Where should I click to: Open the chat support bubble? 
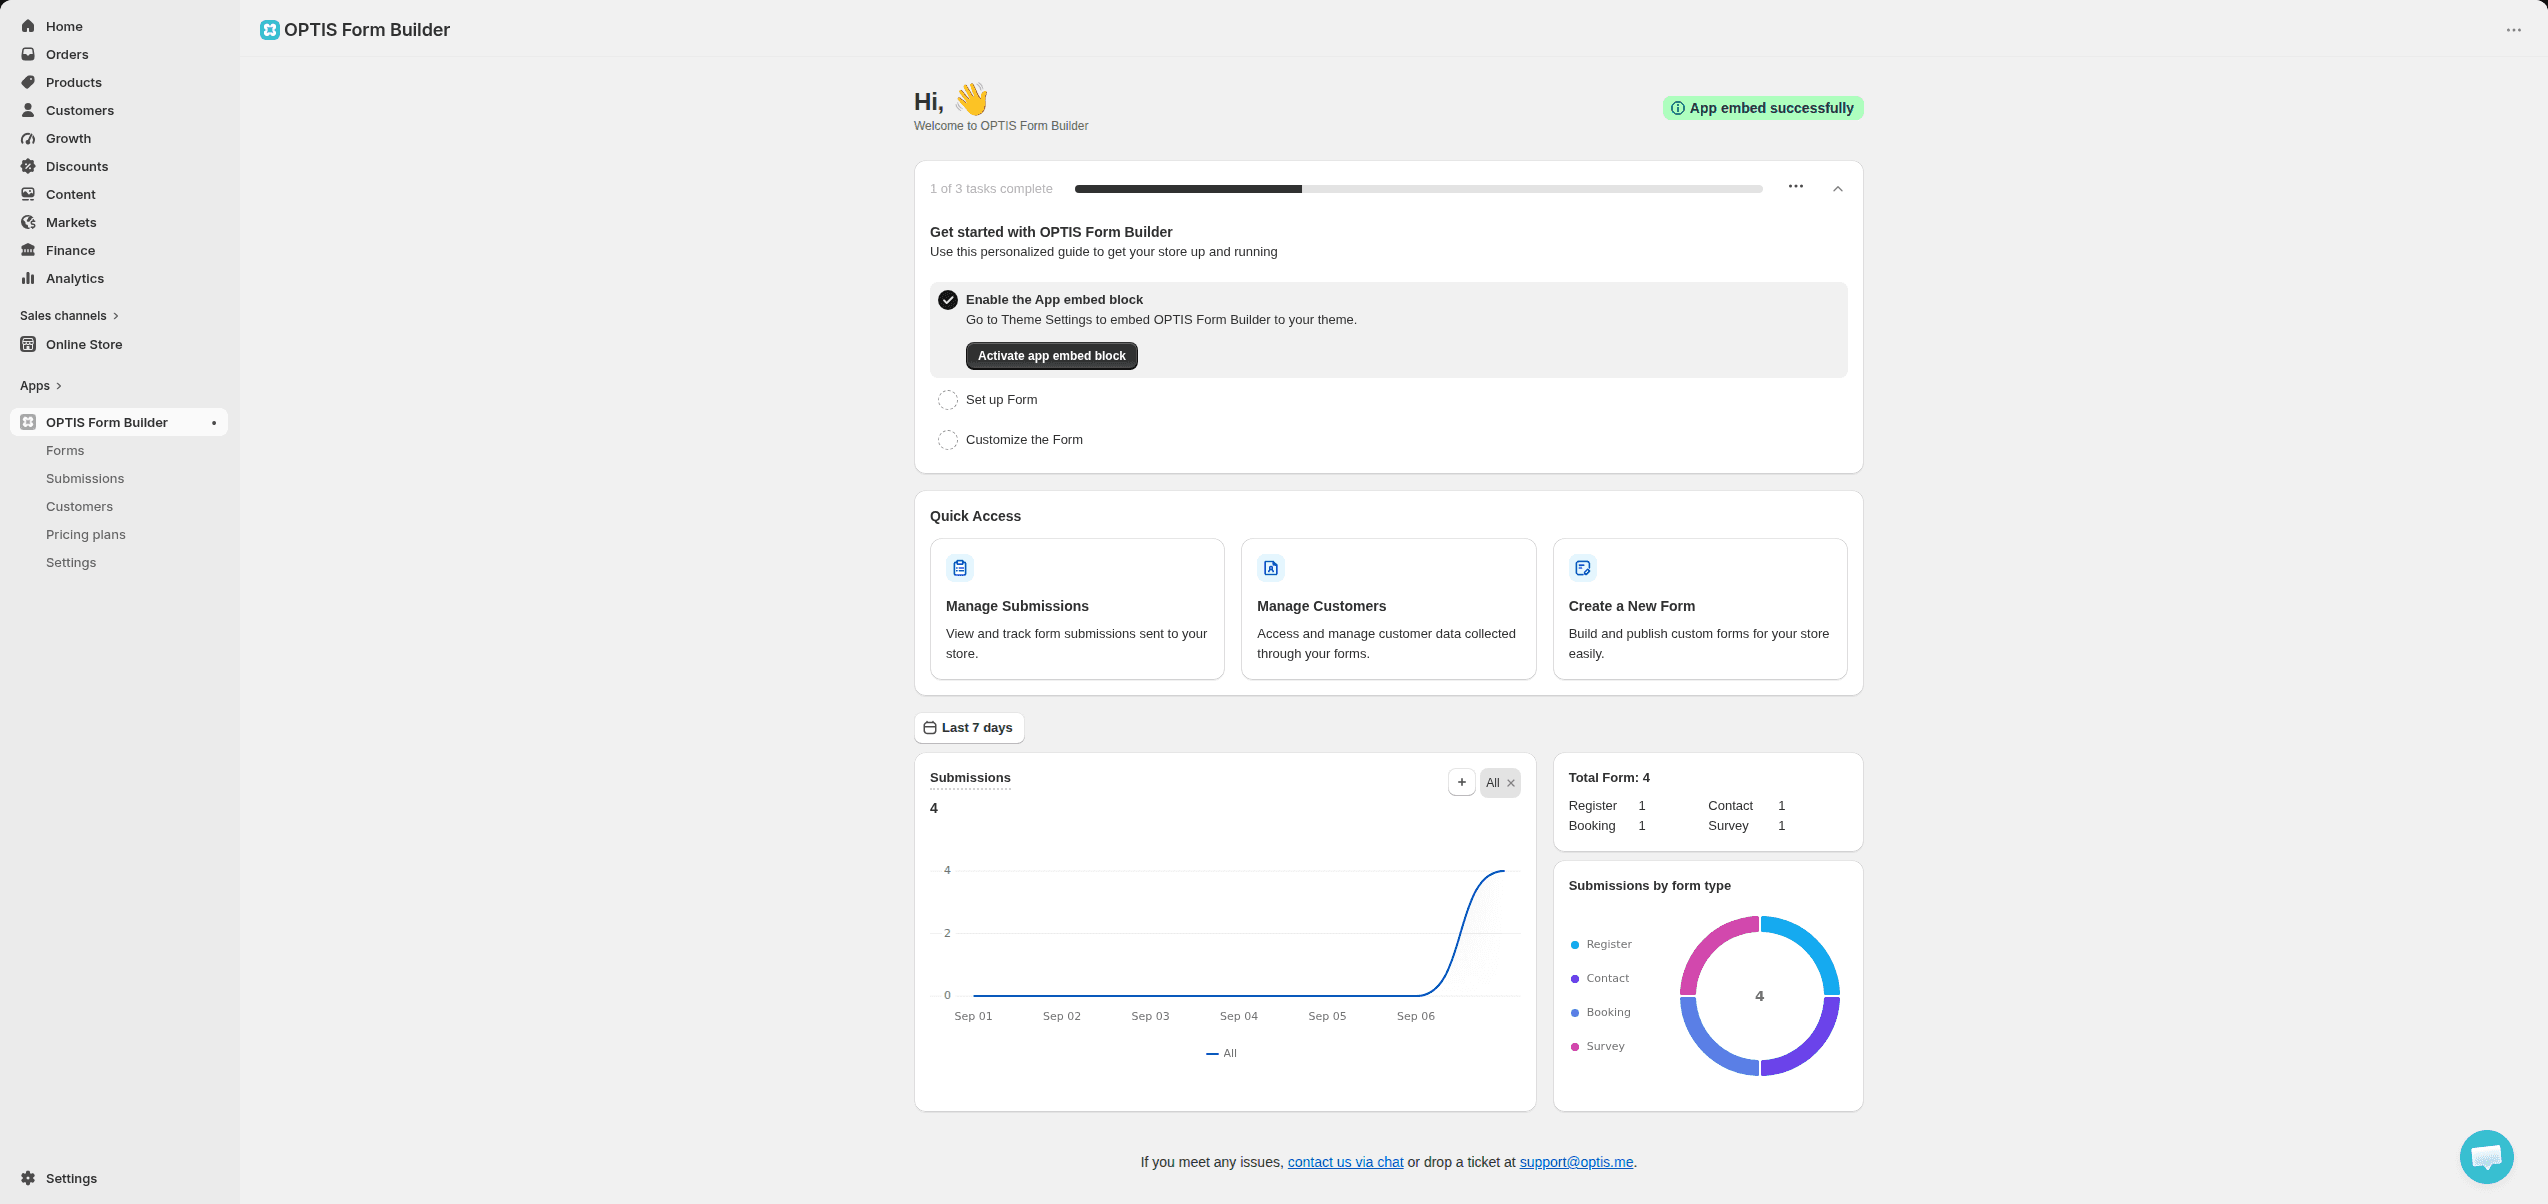[x=2486, y=1157]
